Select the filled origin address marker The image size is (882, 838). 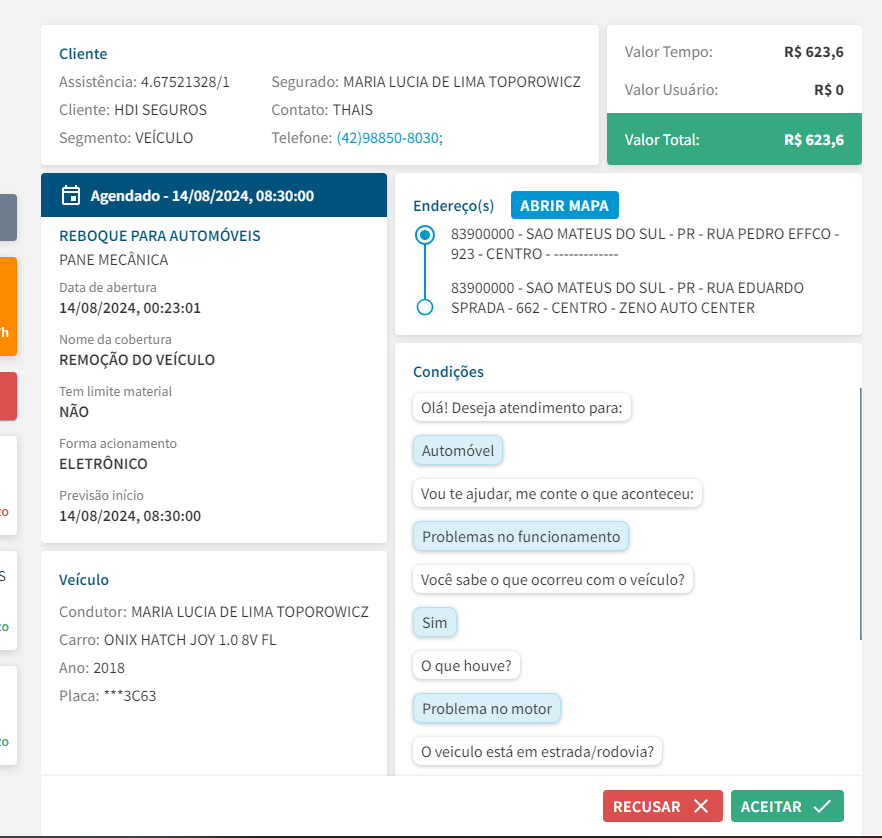click(x=425, y=235)
